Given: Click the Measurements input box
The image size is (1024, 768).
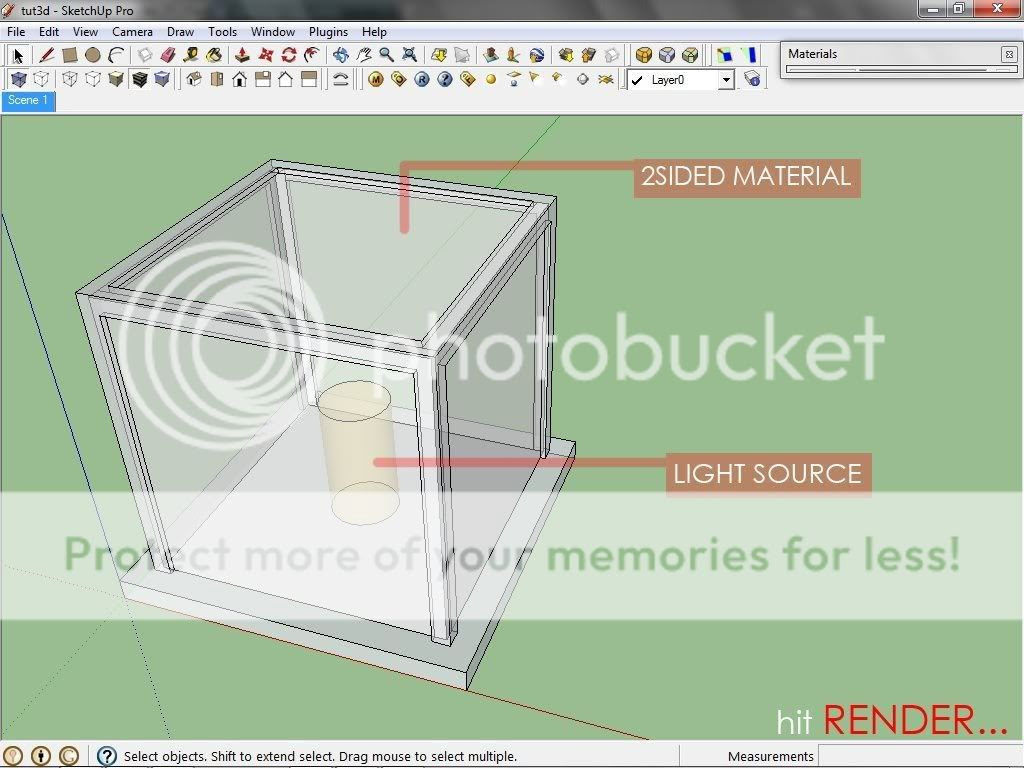Looking at the screenshot, I should pyautogui.click(x=920, y=756).
